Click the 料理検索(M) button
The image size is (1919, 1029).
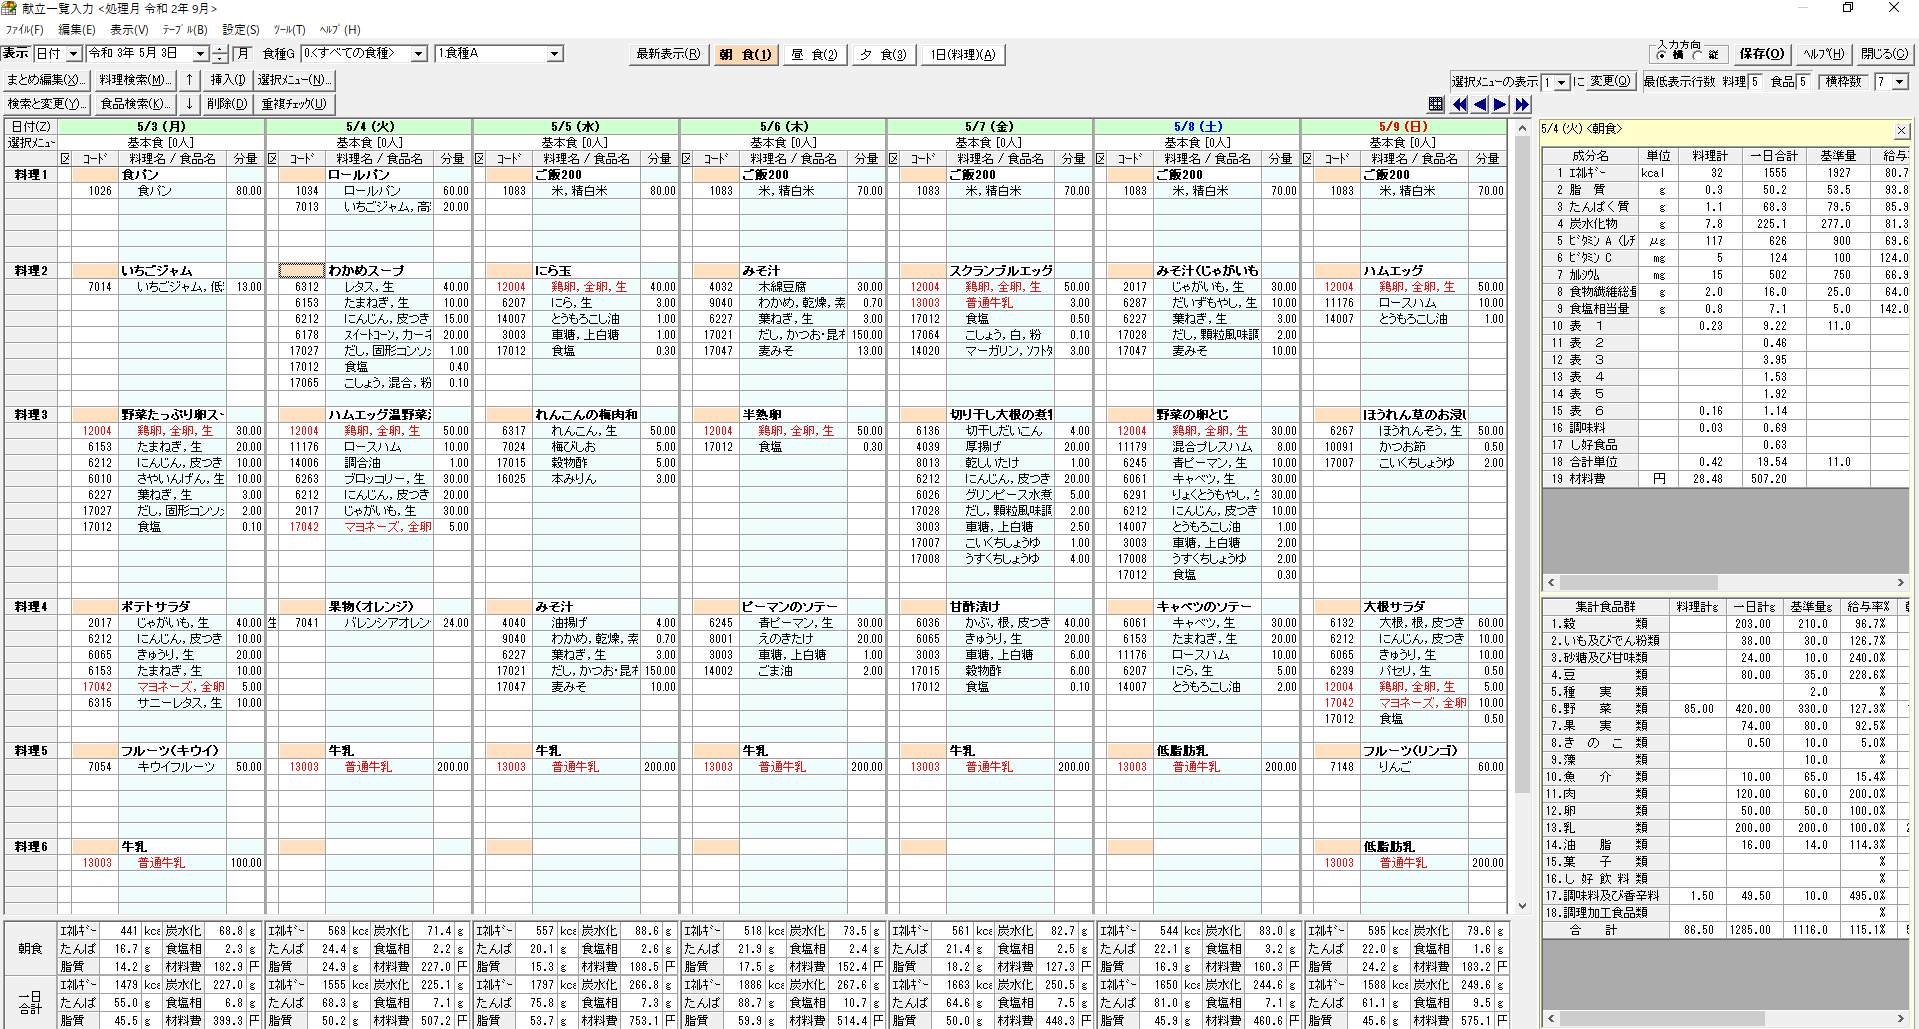coord(136,80)
